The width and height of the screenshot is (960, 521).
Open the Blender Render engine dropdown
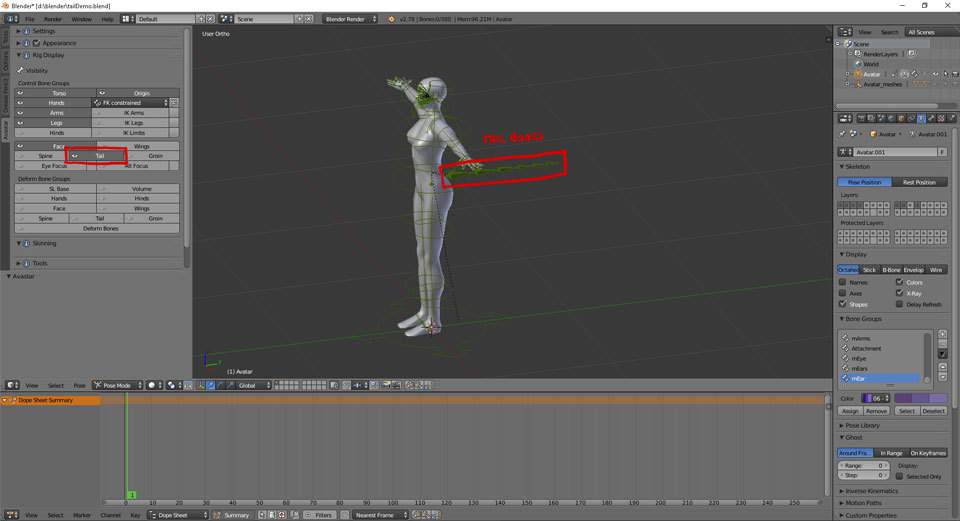tap(350, 19)
